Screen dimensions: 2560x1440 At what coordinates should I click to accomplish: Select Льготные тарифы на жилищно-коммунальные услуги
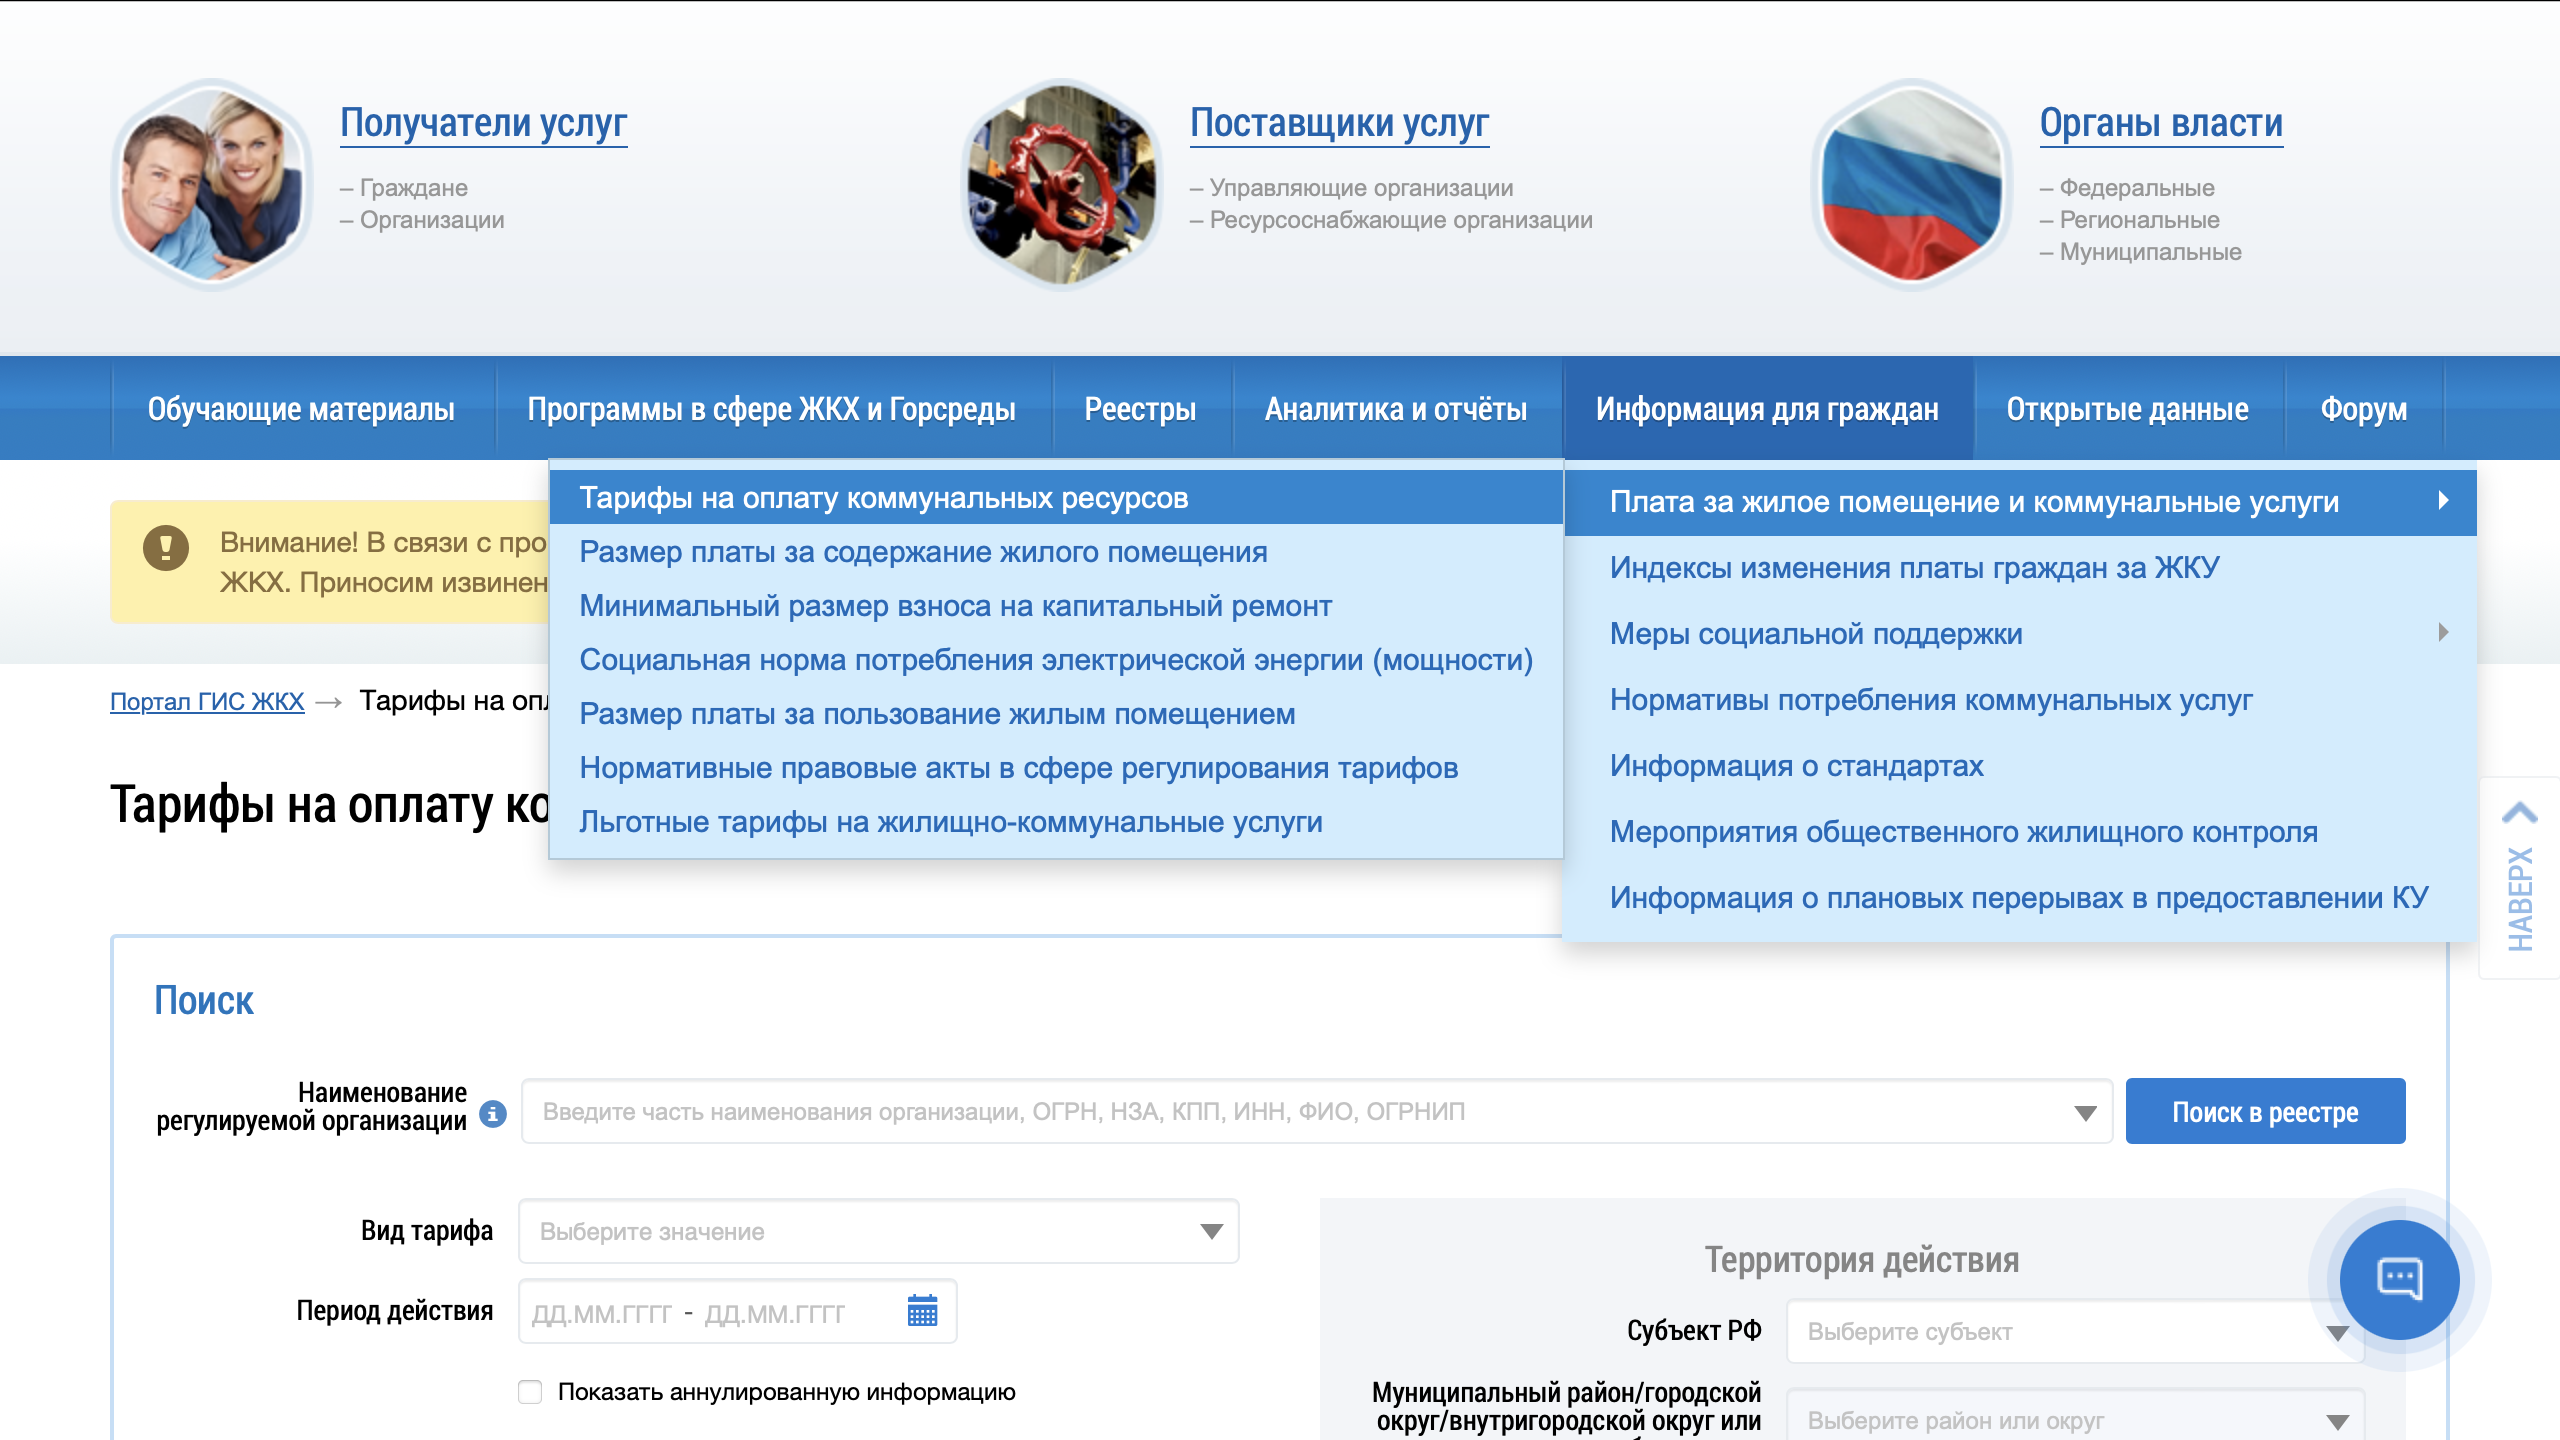click(x=1056, y=822)
